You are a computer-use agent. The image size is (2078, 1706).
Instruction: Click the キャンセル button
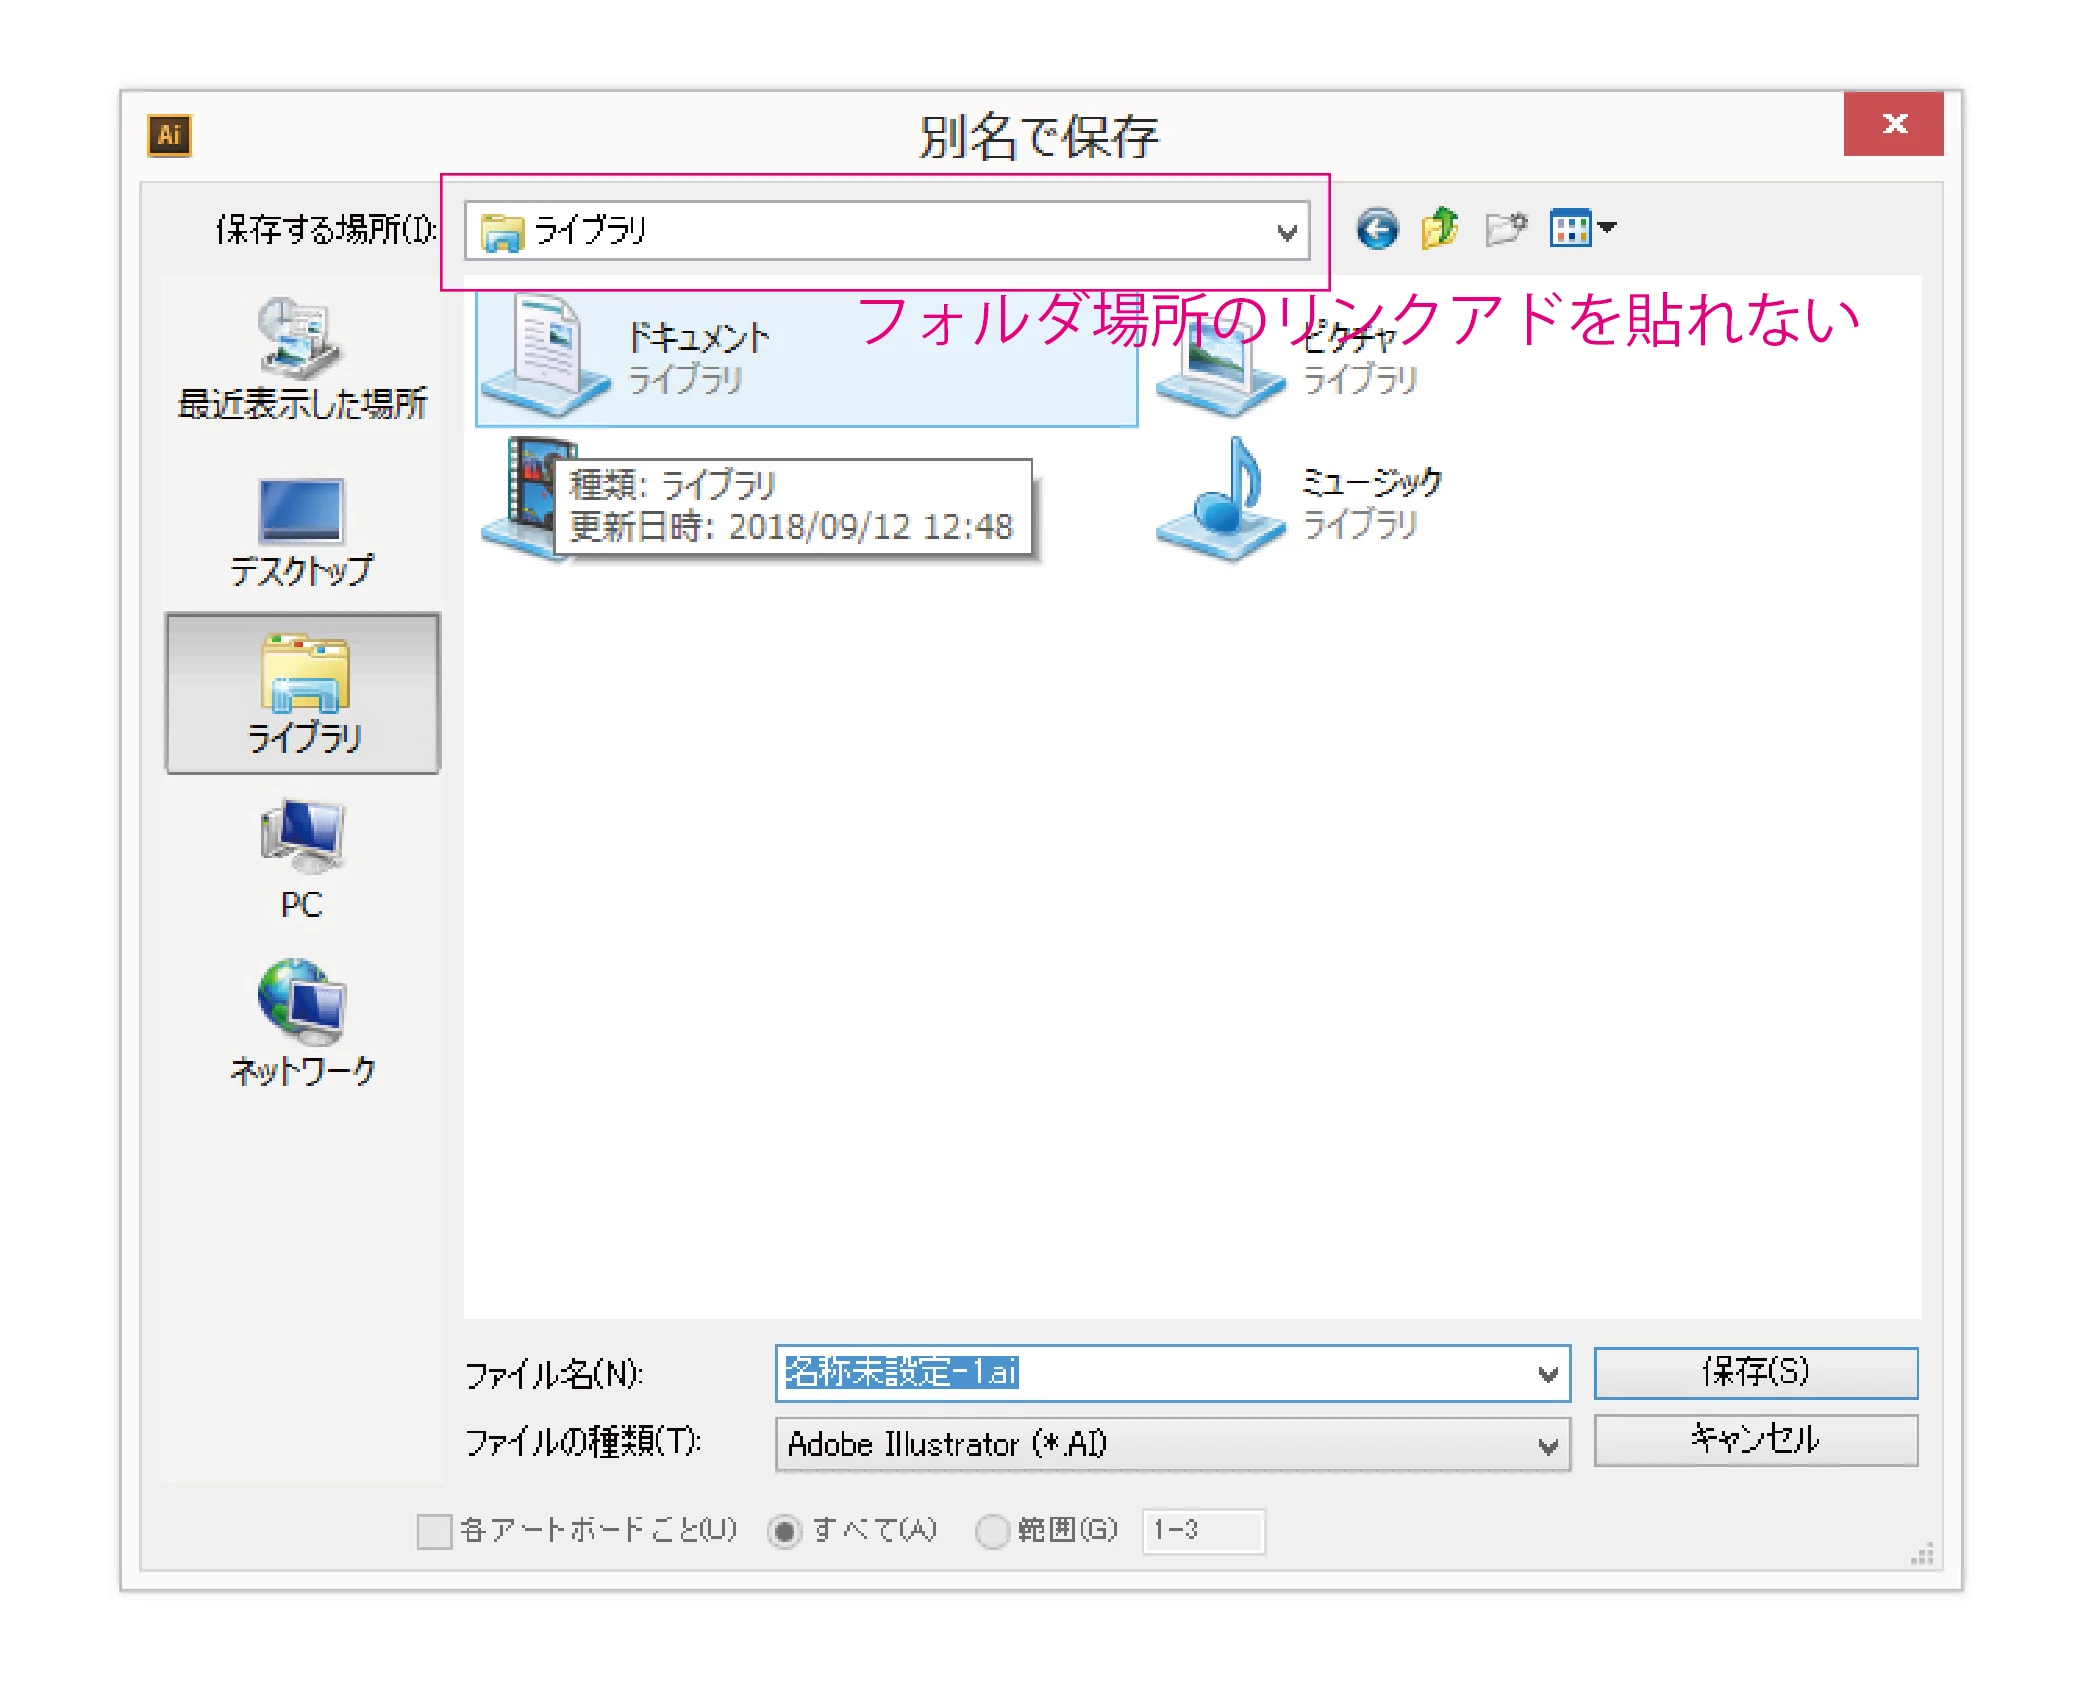(x=1755, y=1440)
